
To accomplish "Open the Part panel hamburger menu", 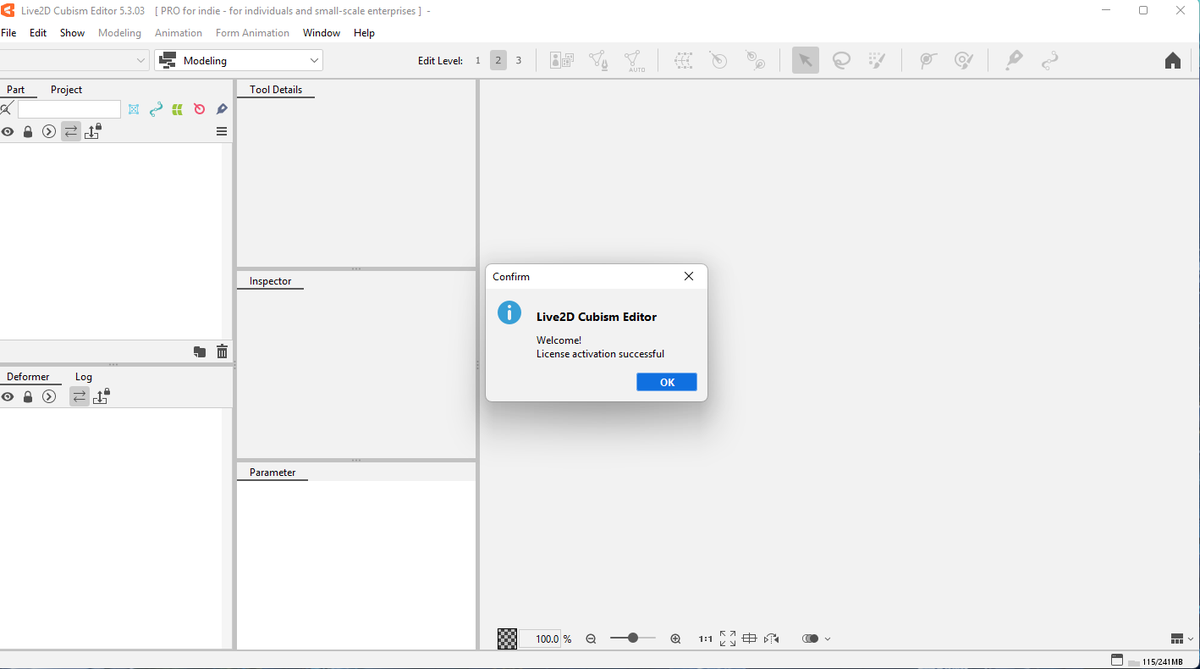I will [x=222, y=132].
